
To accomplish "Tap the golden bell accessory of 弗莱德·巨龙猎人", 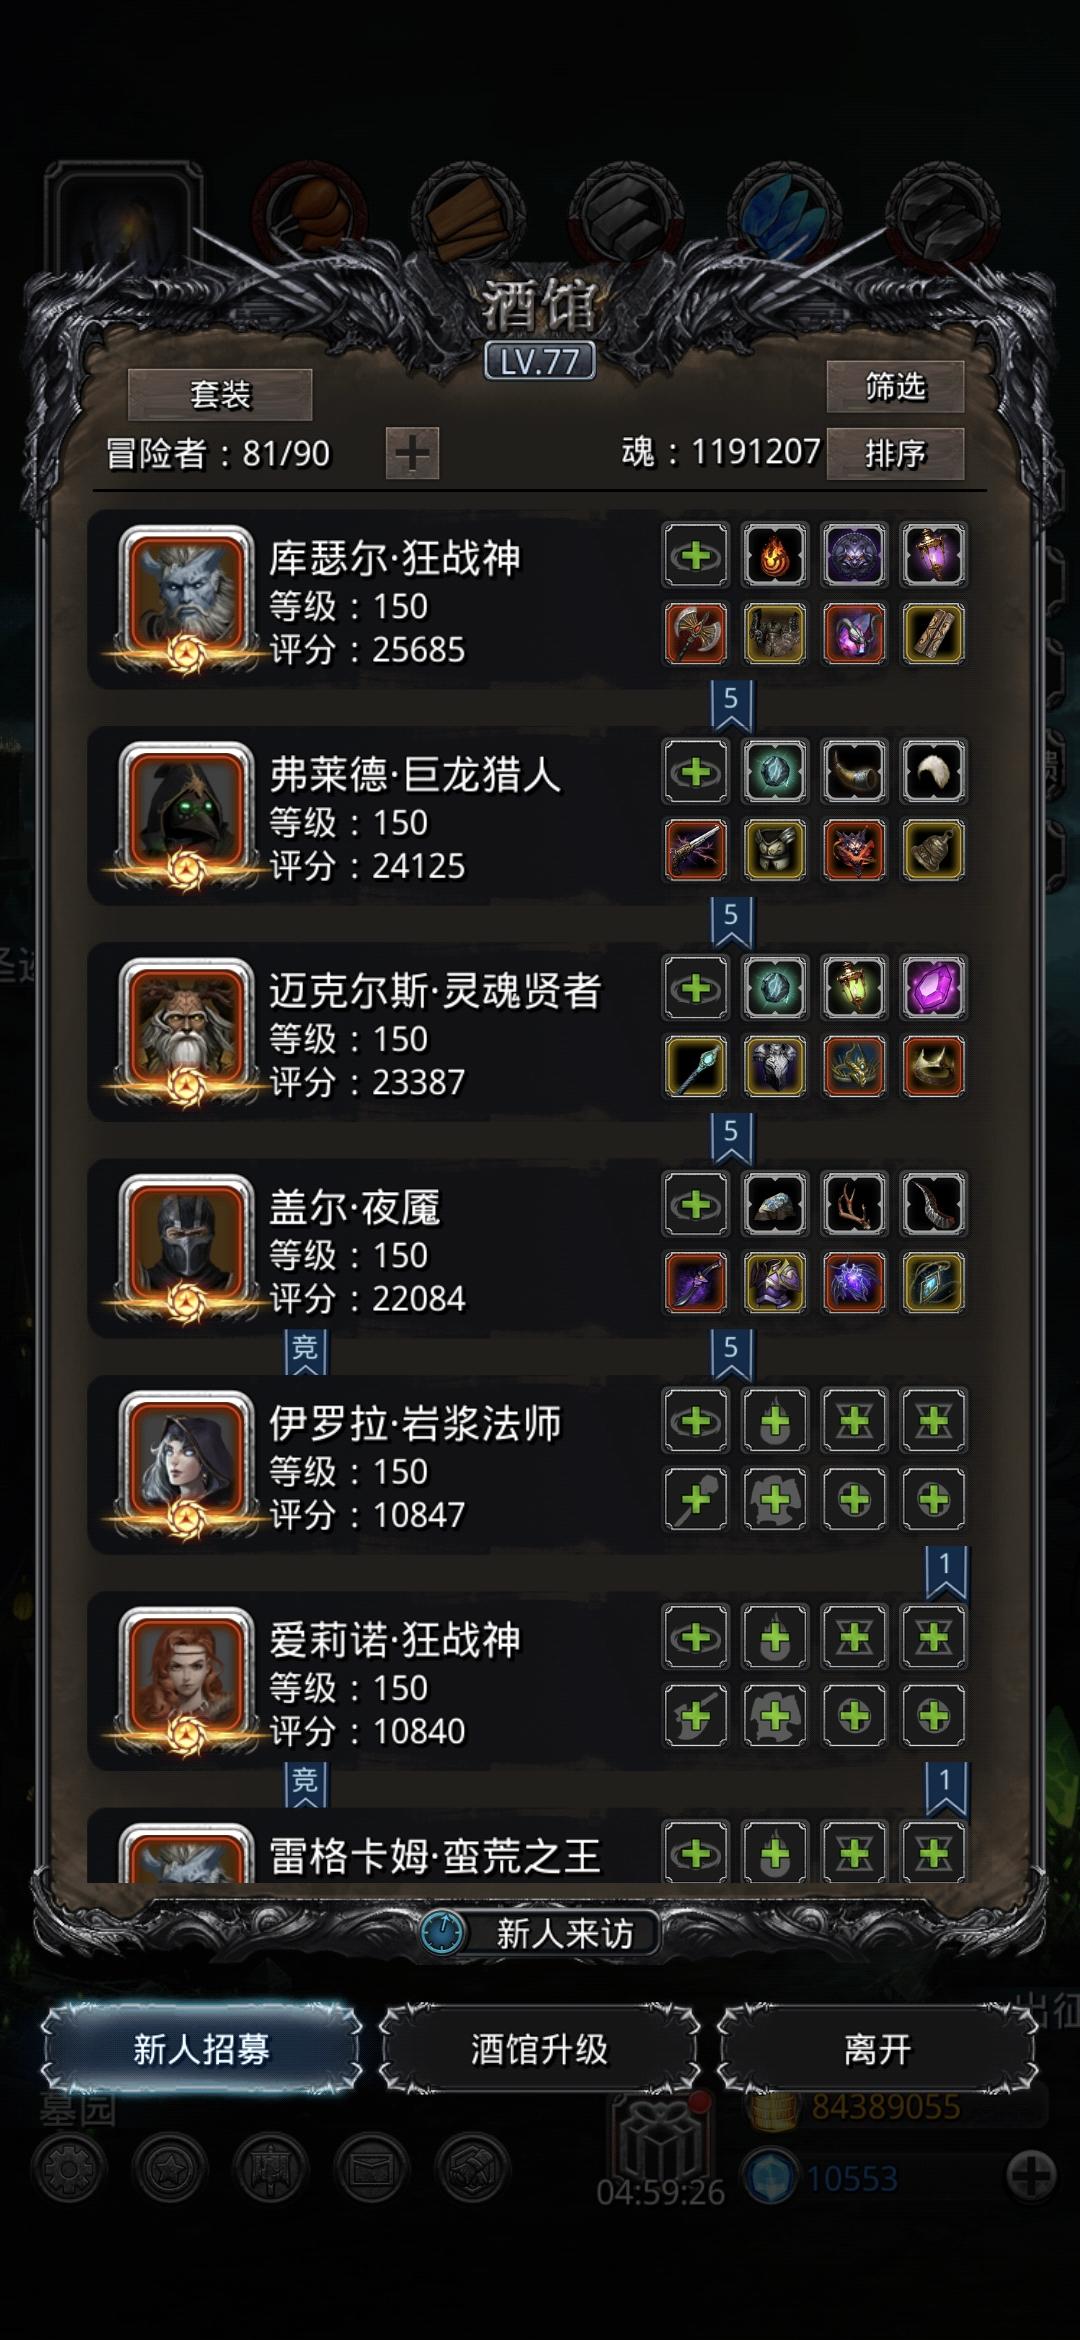I will [x=933, y=850].
